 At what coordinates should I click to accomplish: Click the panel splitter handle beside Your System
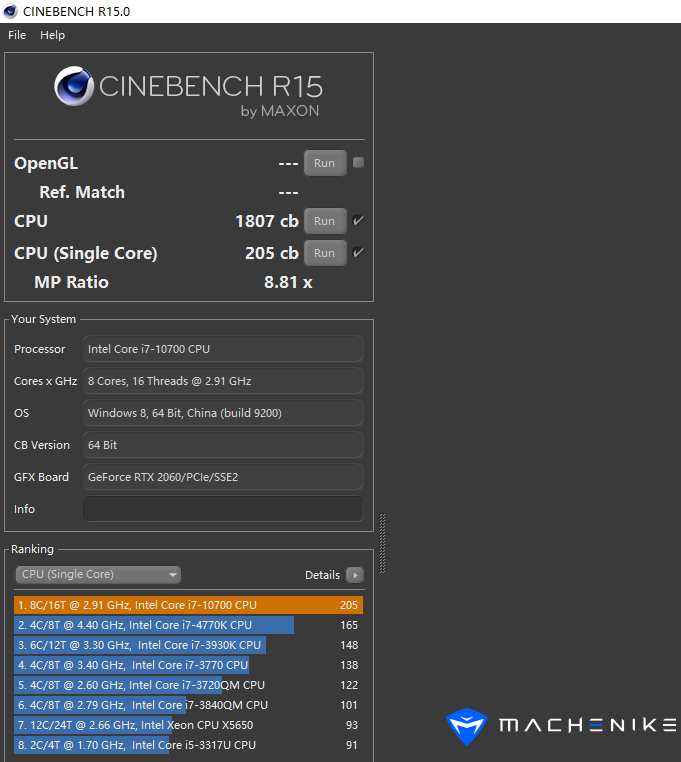383,543
